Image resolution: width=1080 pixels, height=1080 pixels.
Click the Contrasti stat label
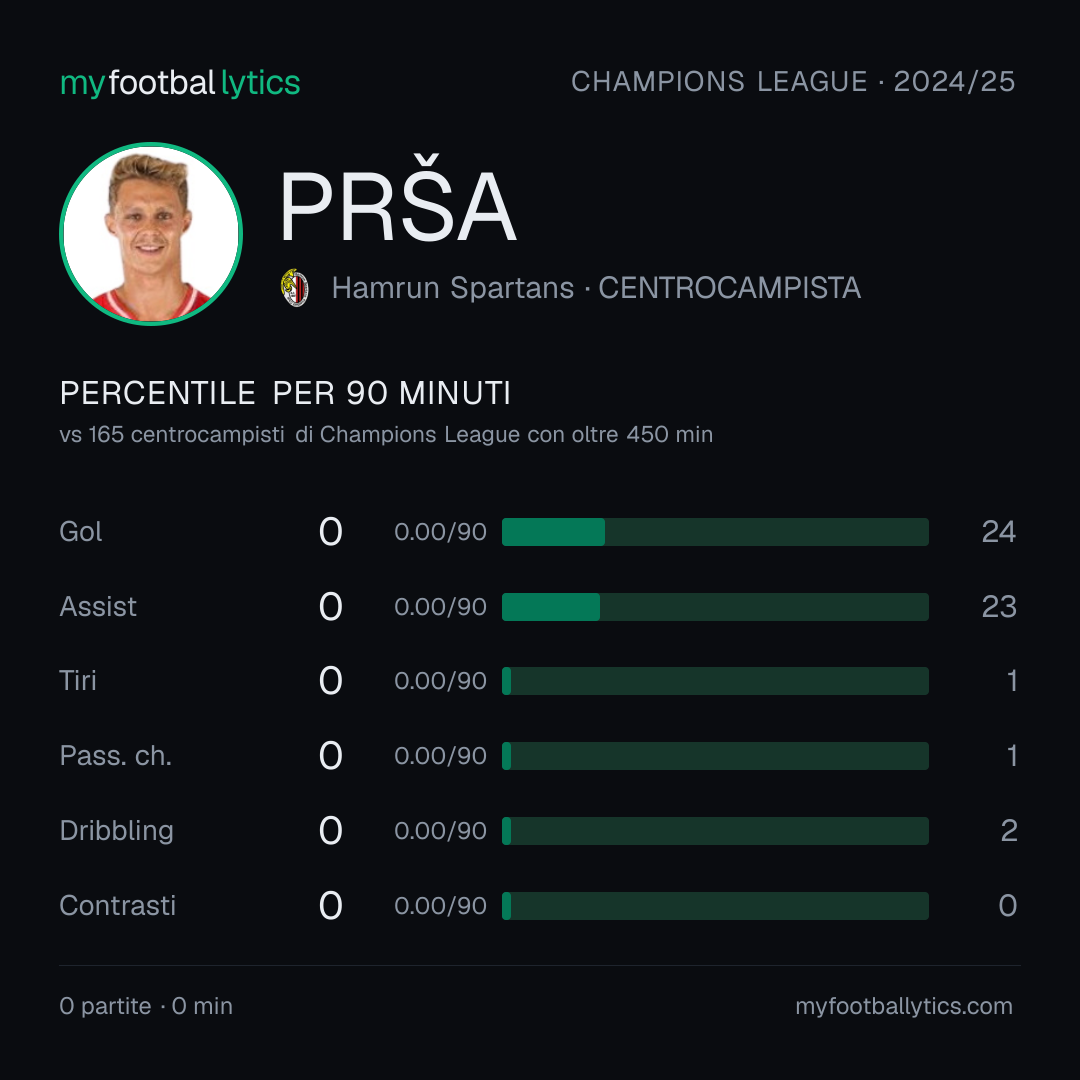[118, 906]
